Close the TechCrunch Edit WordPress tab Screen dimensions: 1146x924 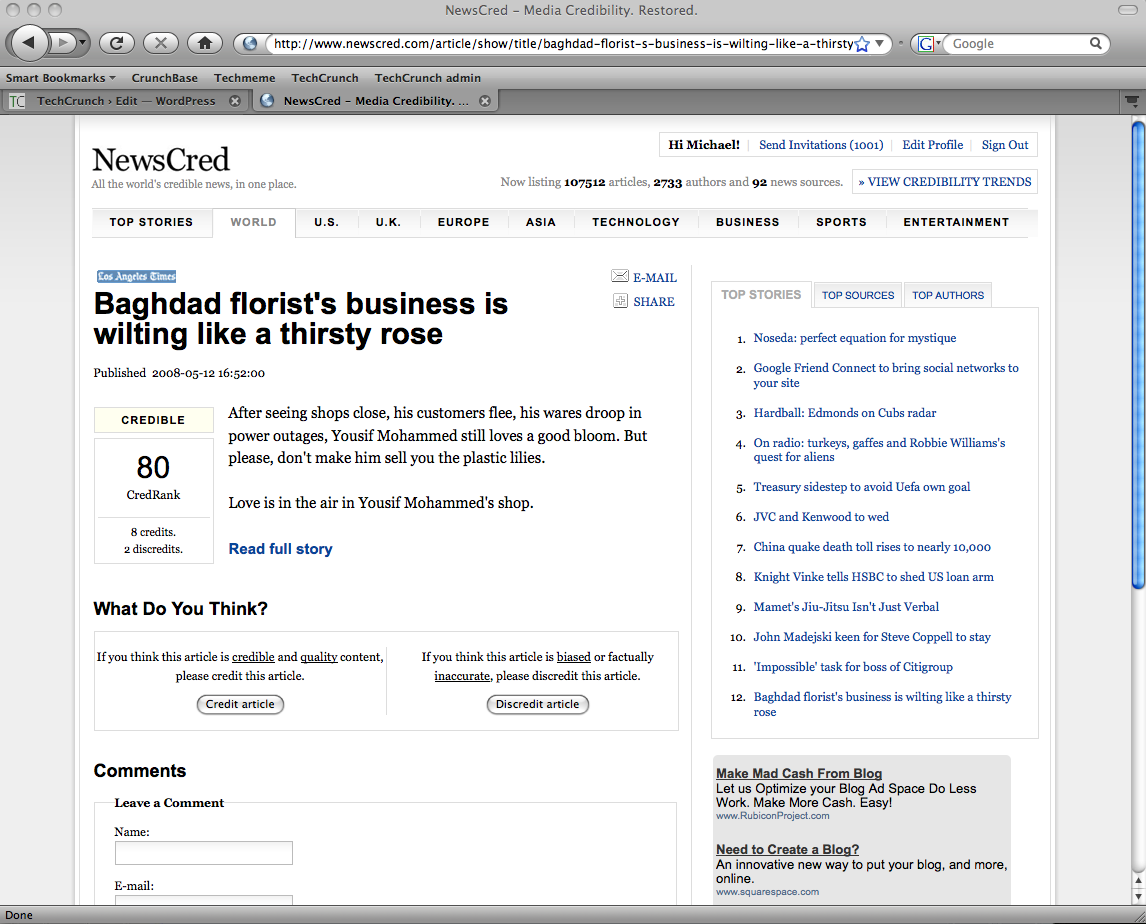click(235, 101)
